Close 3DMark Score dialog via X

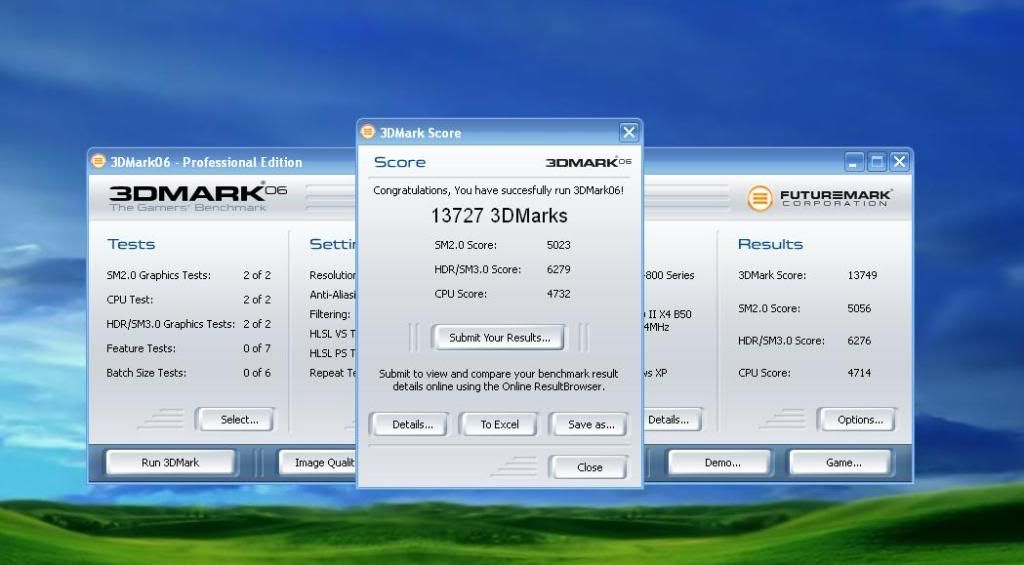click(x=629, y=133)
